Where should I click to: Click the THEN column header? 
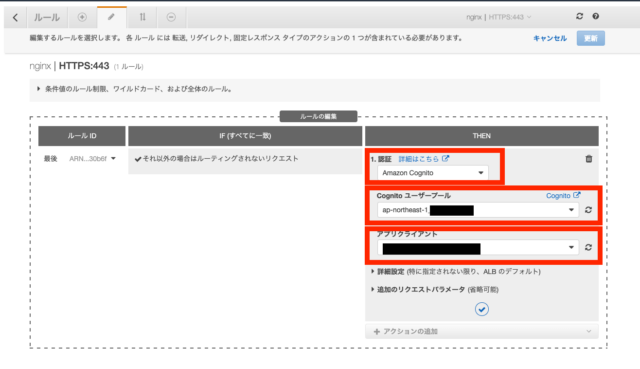482,136
